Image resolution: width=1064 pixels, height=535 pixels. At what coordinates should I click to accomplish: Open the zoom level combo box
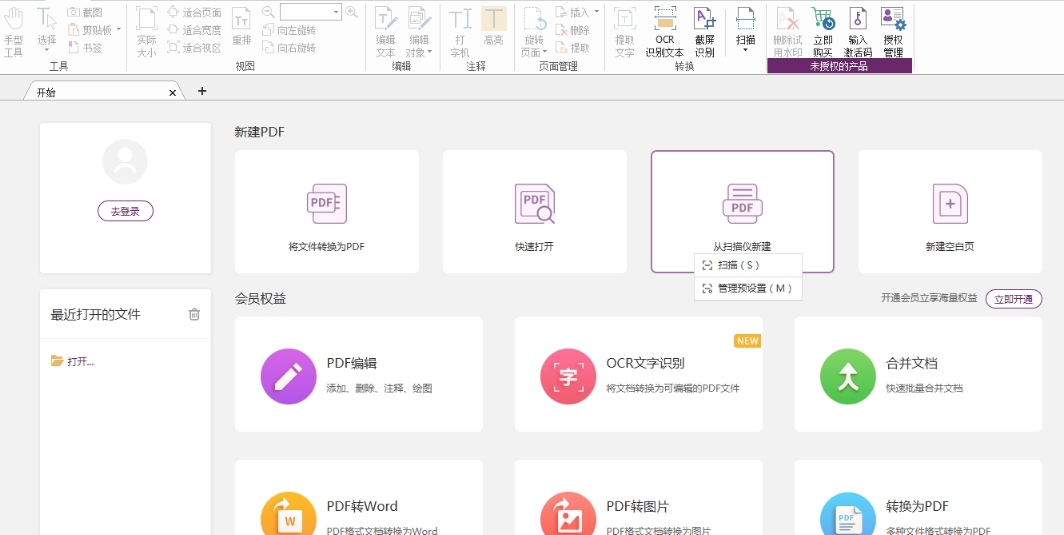(311, 12)
